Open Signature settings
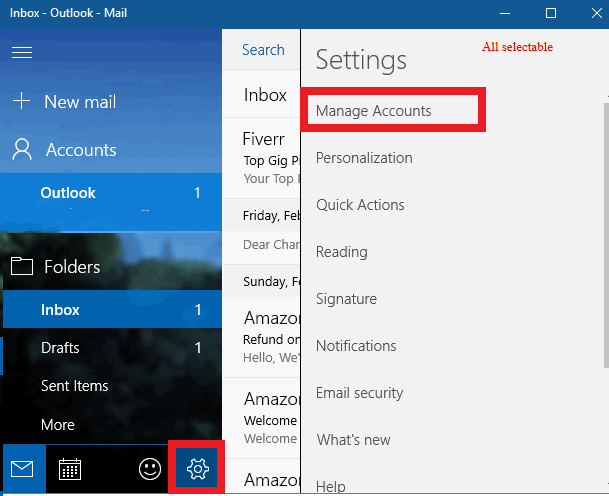This screenshot has width=609, height=496. [x=346, y=299]
